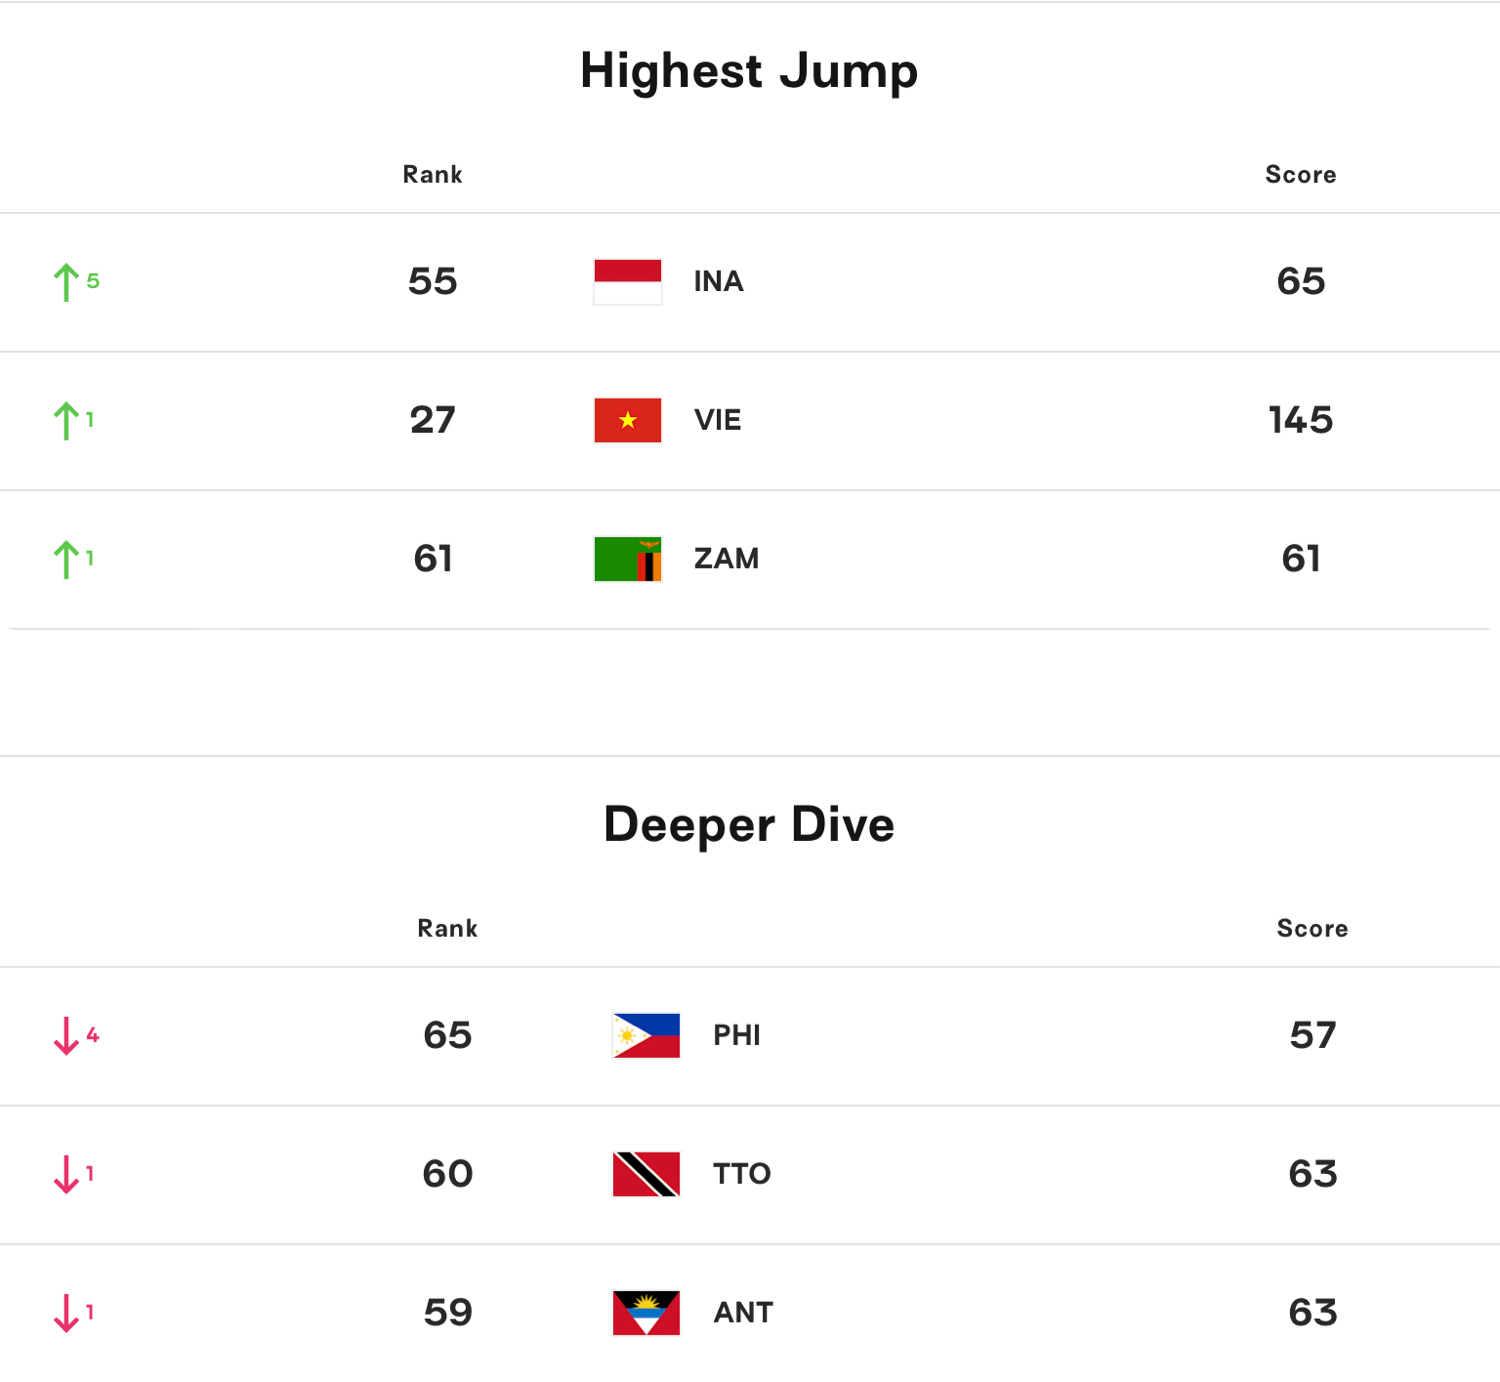Click the Highest Jump heading
This screenshot has width=1500, height=1382.
coord(749,72)
